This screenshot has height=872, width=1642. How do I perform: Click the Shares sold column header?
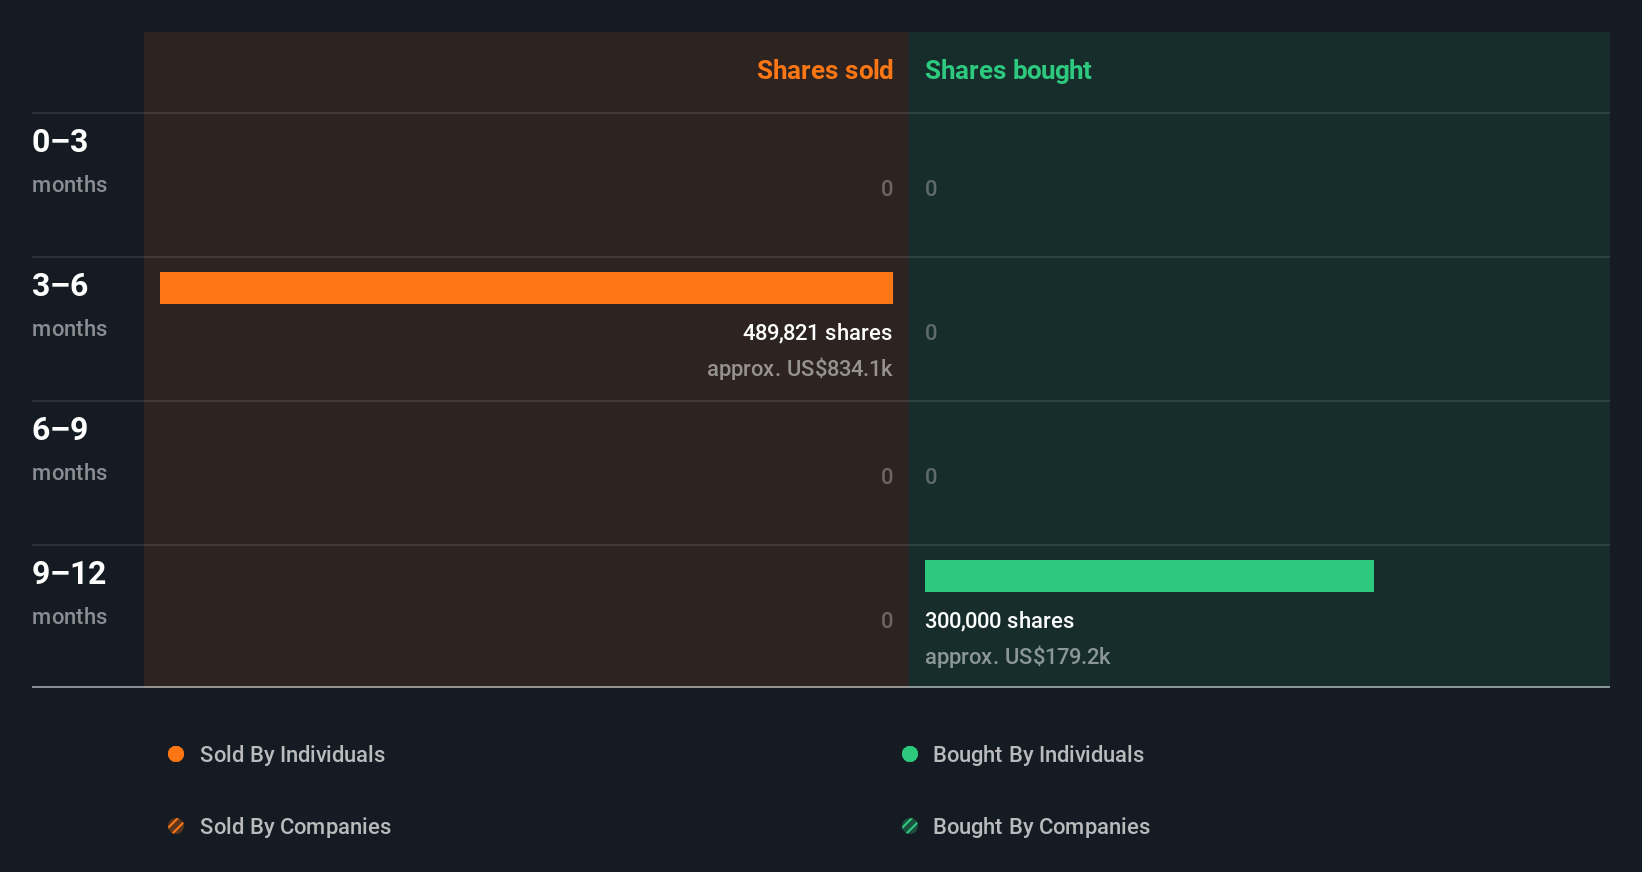click(825, 70)
